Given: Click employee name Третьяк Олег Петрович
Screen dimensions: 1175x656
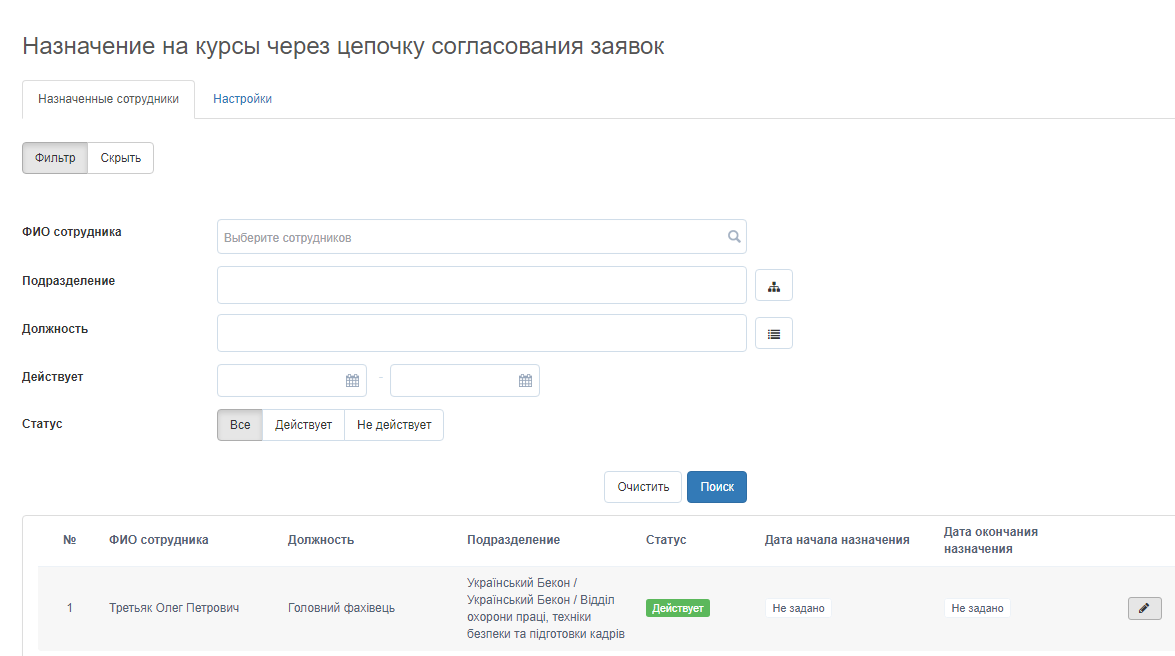Looking at the screenshot, I should coord(174,608).
